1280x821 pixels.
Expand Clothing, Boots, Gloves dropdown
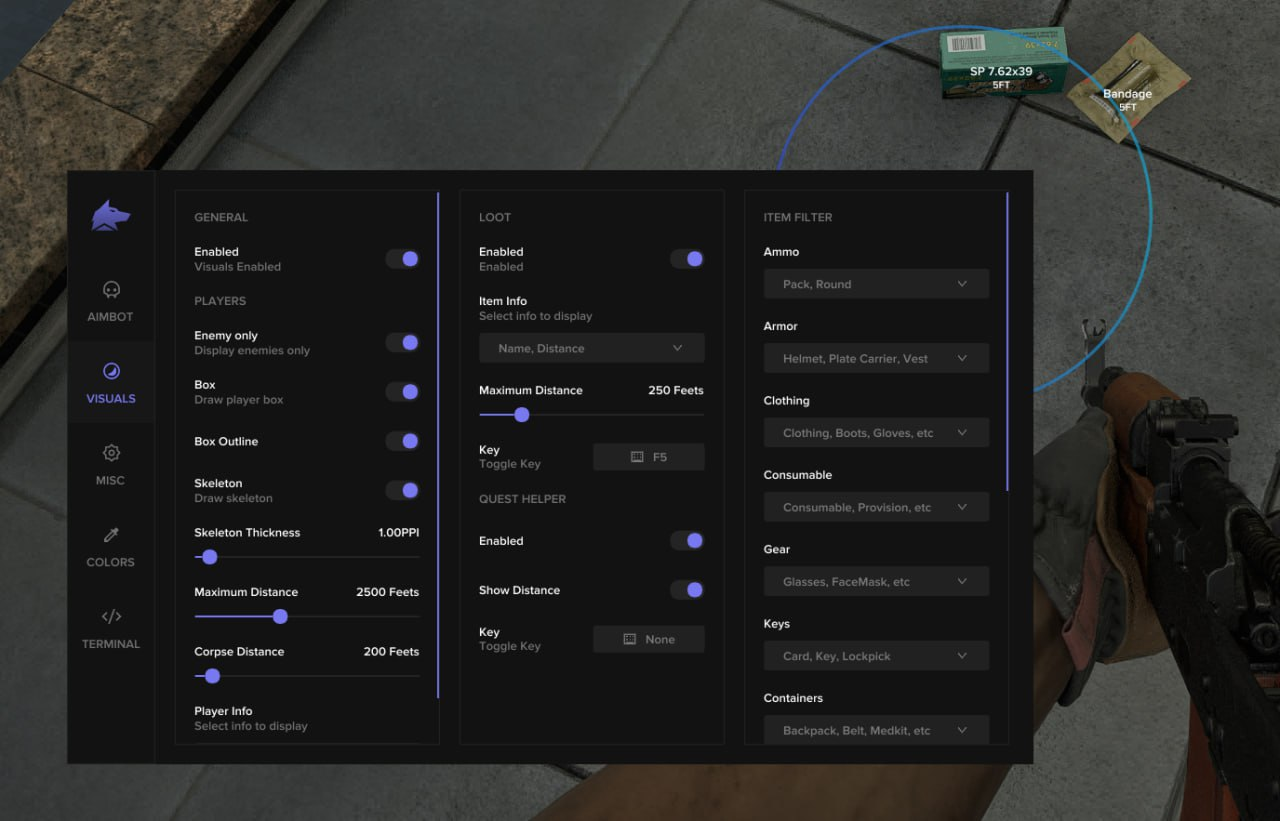click(x=876, y=433)
